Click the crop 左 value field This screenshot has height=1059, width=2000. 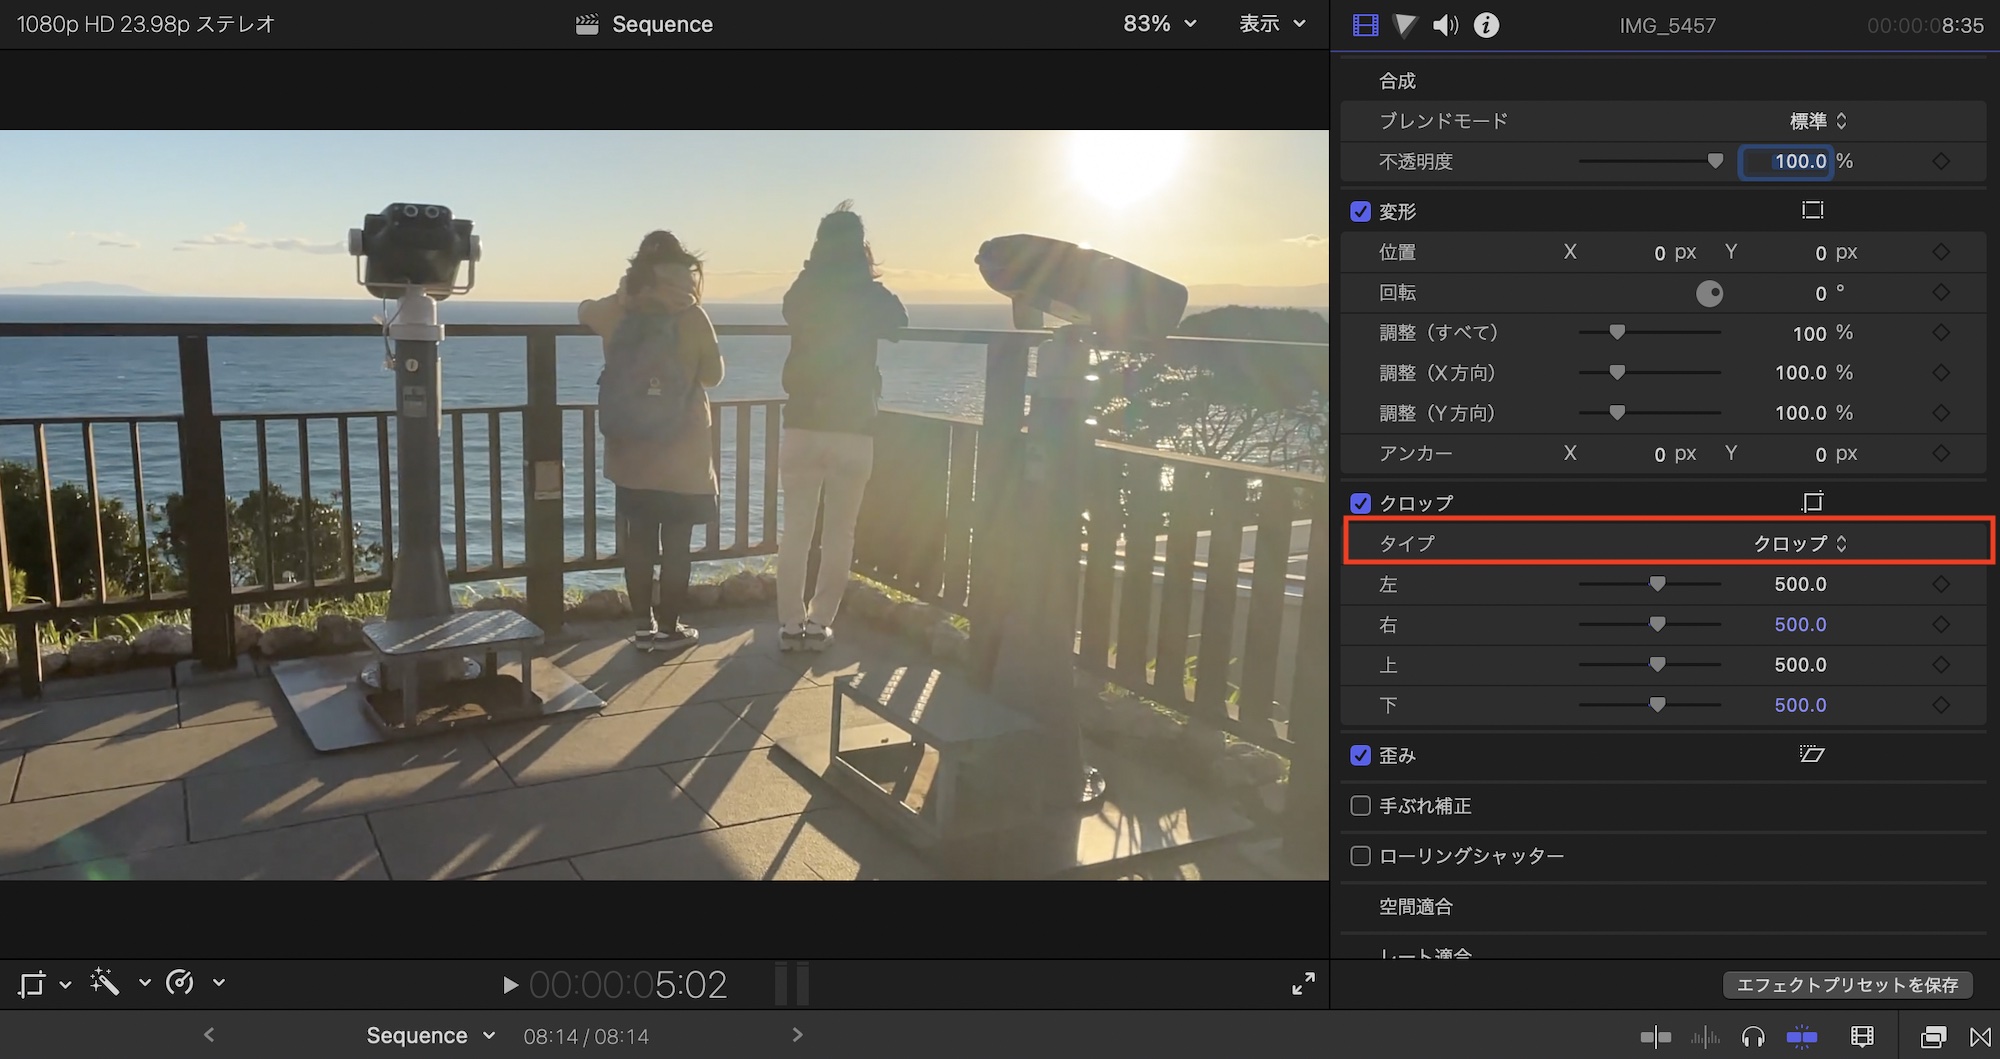pos(1800,584)
